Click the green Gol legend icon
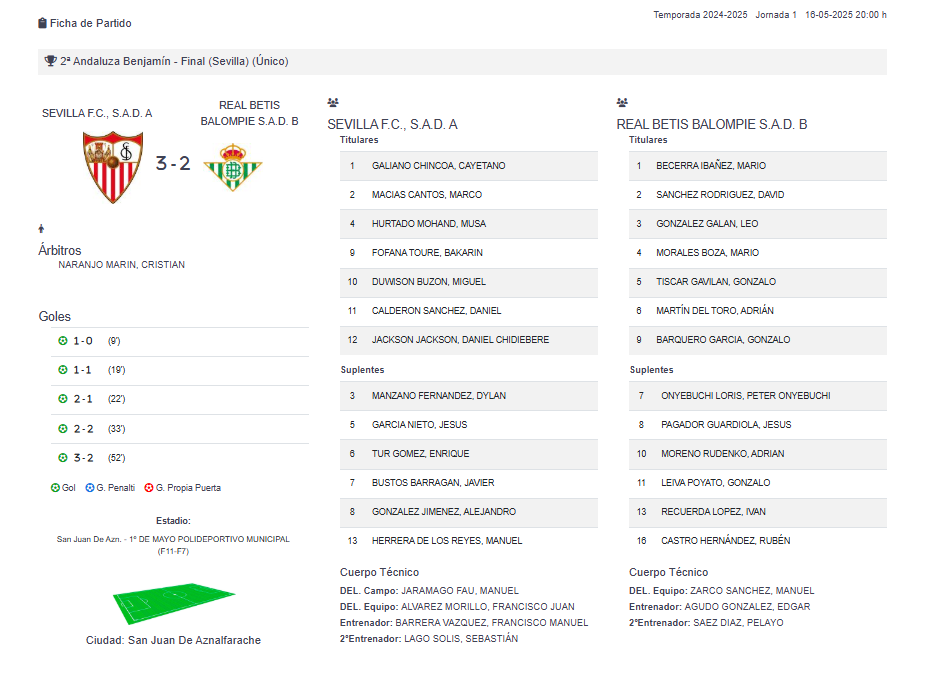The image size is (939, 675). click(55, 488)
